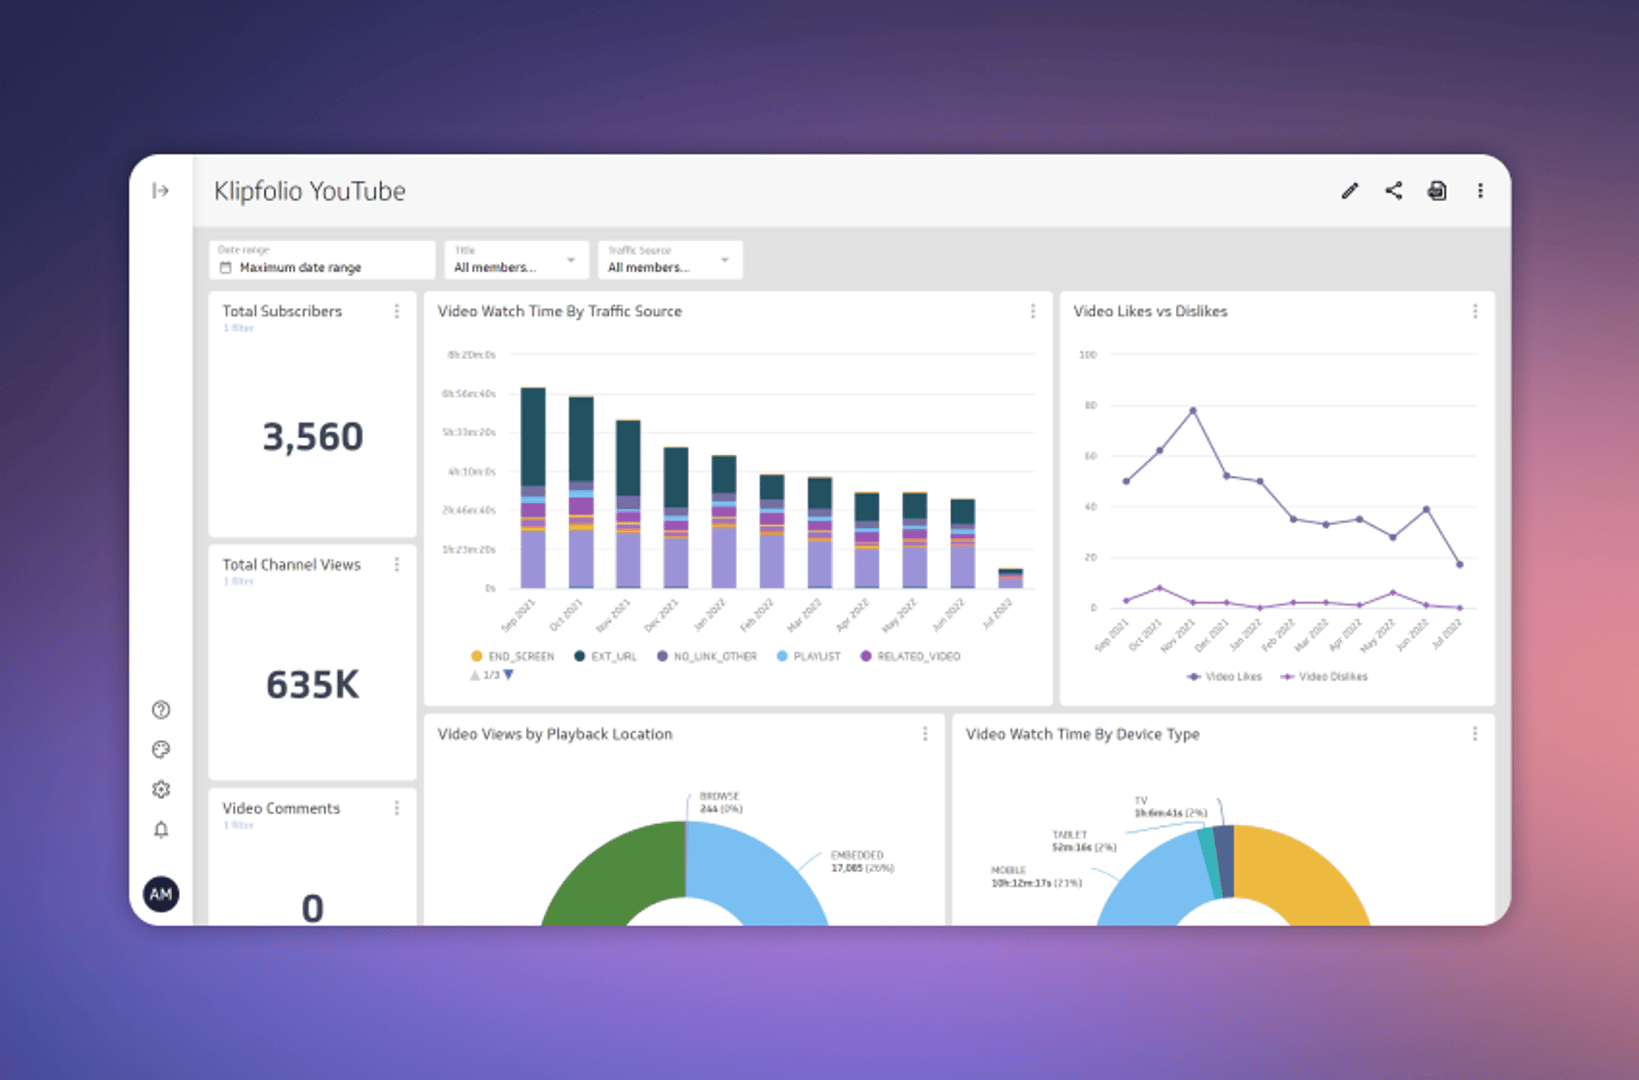The width and height of the screenshot is (1639, 1080).
Task: Open theme palette icon in sidebar
Action: click(161, 750)
